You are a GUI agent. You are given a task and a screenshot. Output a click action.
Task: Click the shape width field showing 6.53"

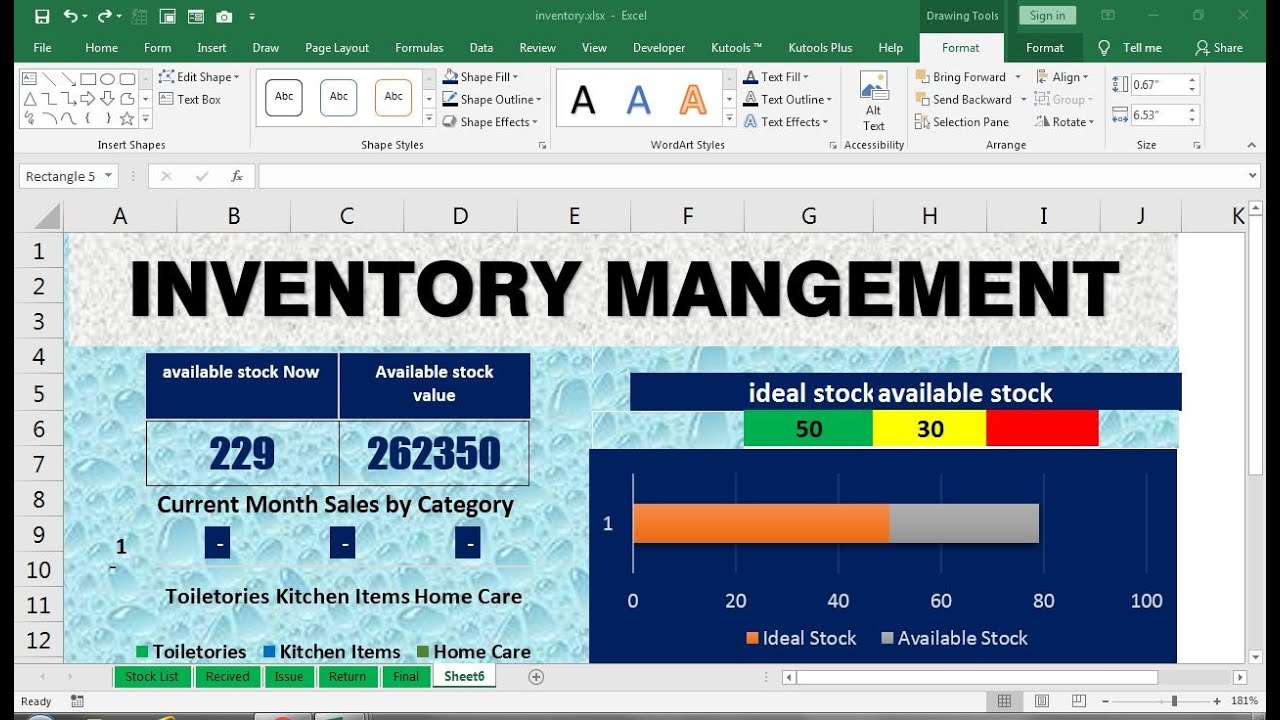click(1156, 115)
